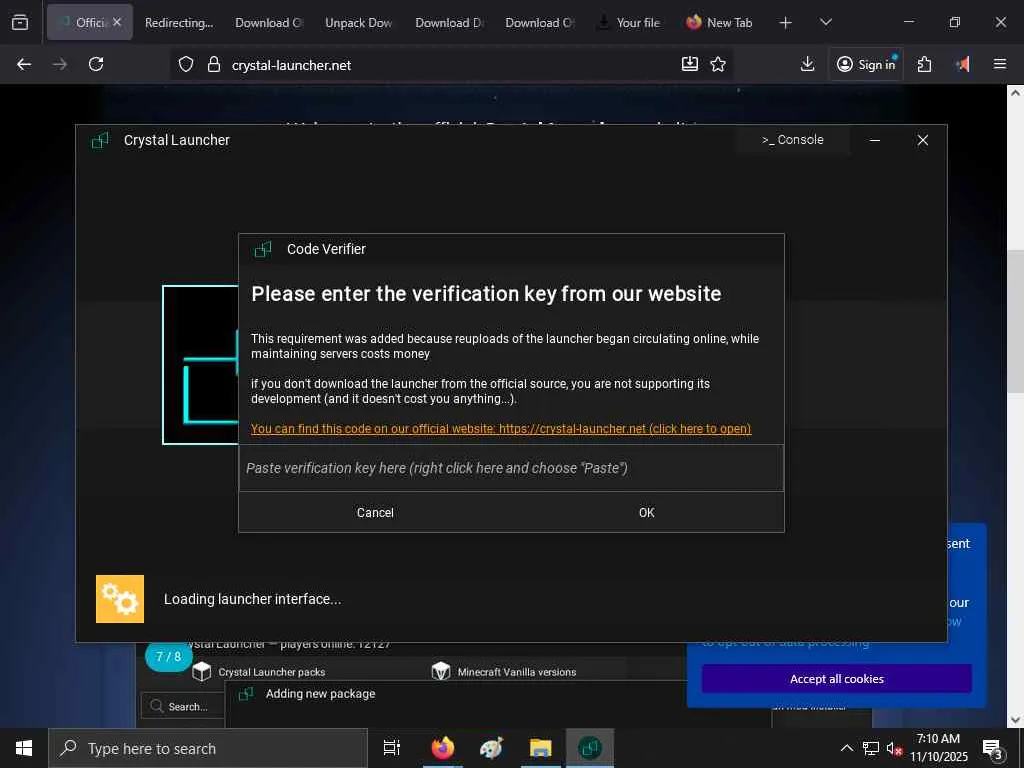Switch to the Your file tab
Viewport: 1024px width, 768px height.
pos(629,23)
